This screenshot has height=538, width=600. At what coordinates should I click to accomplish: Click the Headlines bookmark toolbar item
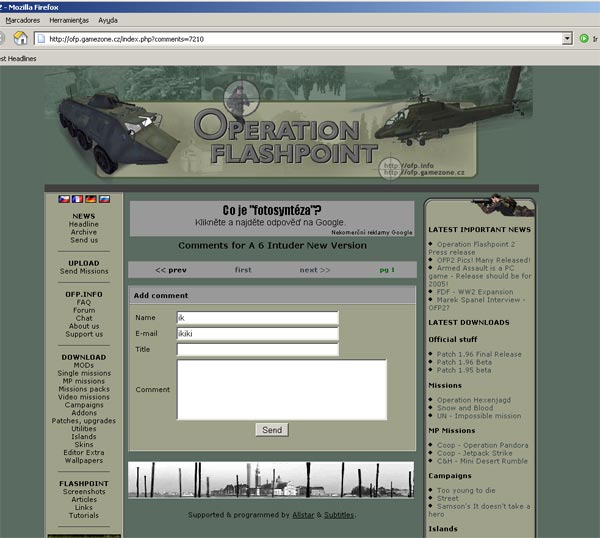(x=18, y=59)
